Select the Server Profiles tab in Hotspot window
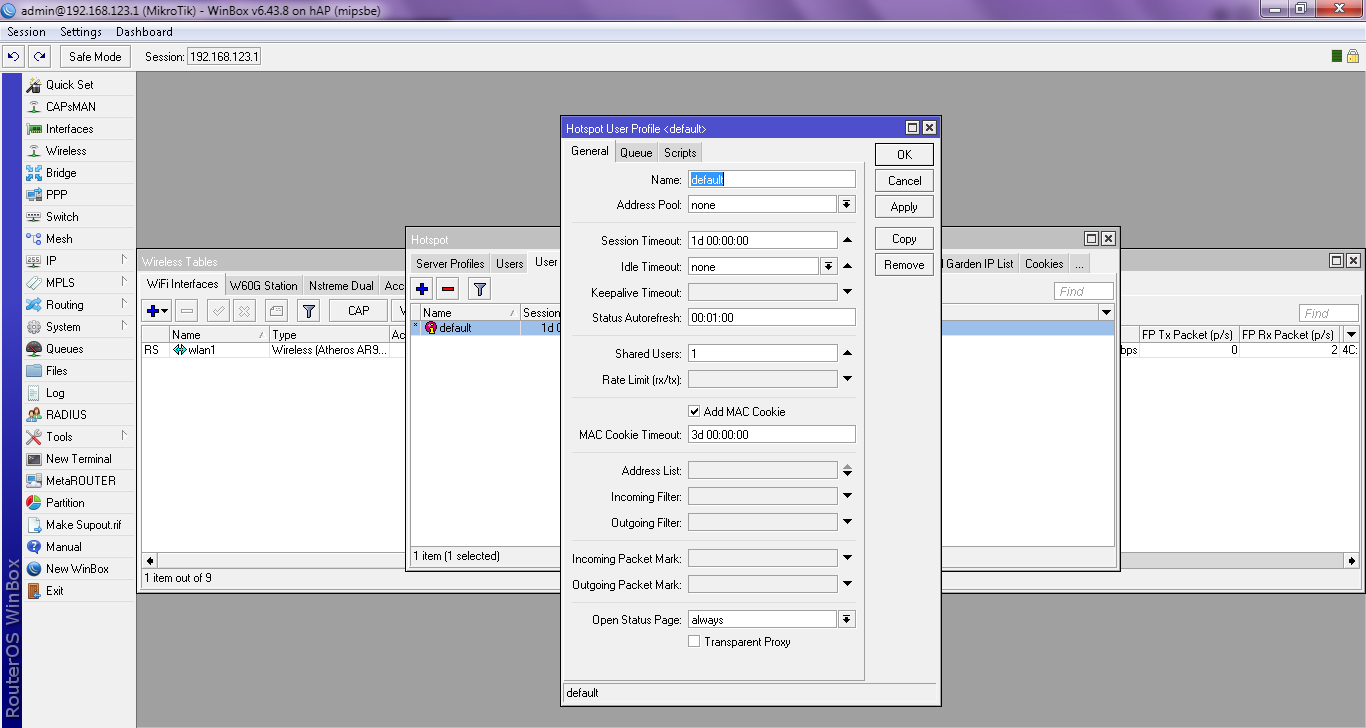The image size is (1366, 728). (x=450, y=264)
